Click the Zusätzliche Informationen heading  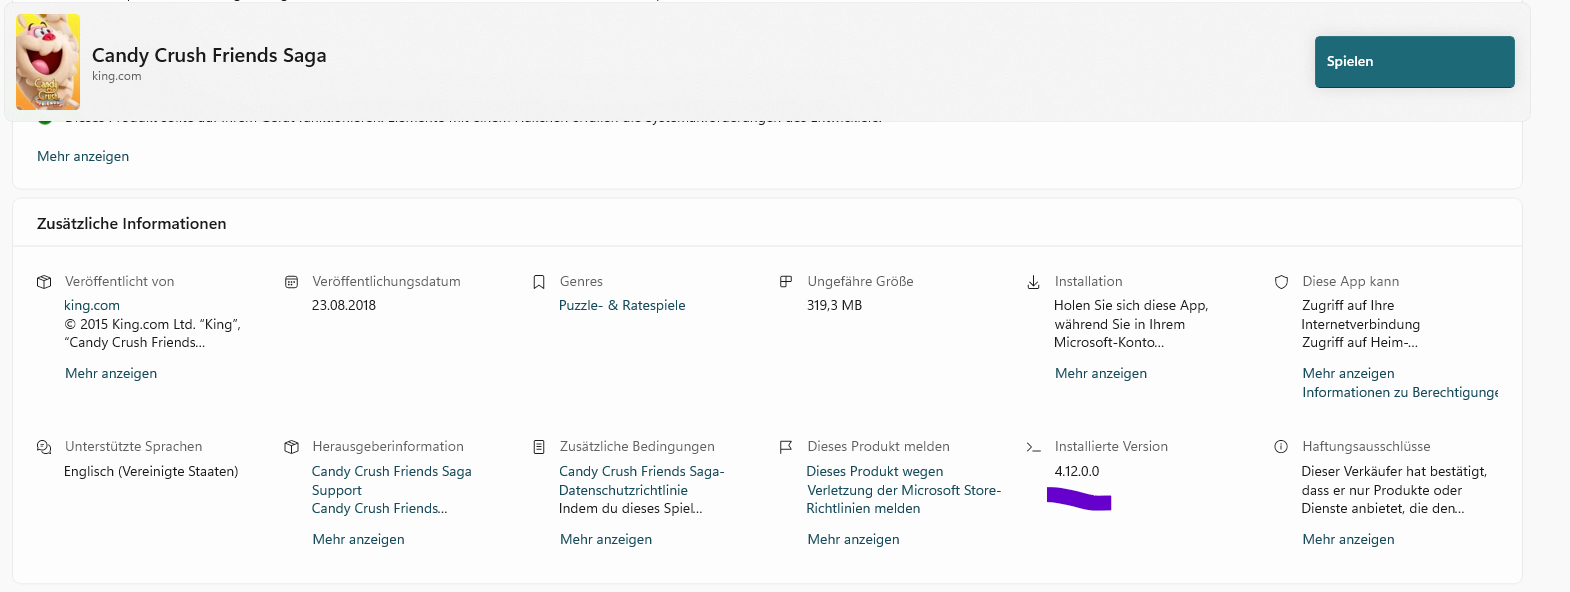(132, 224)
